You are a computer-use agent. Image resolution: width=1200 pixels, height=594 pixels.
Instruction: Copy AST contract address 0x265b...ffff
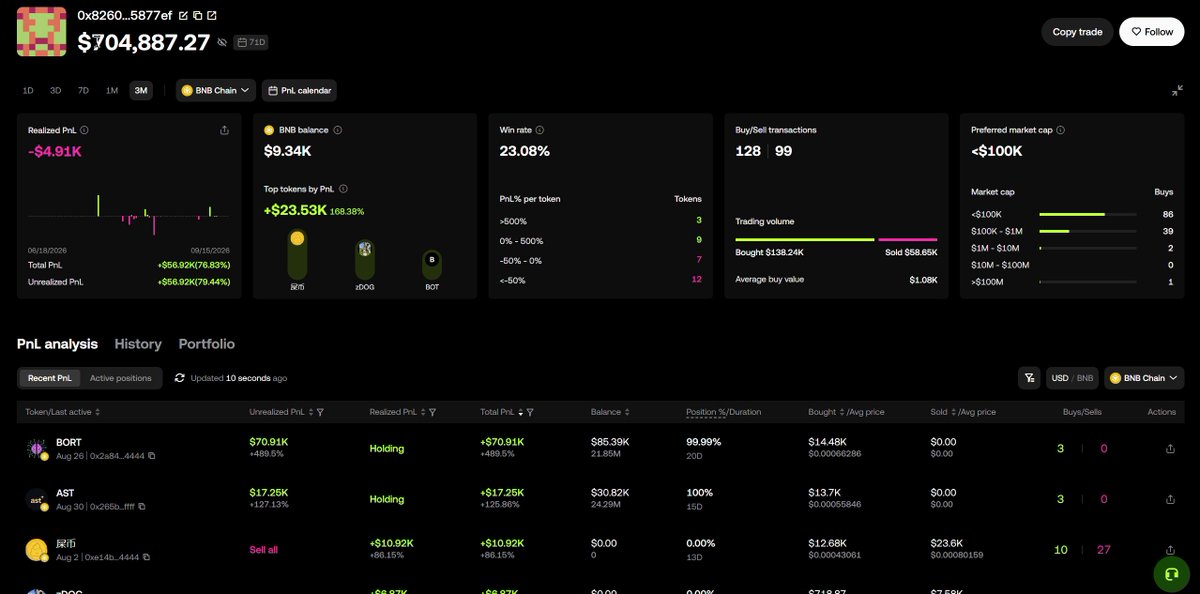click(x=141, y=506)
